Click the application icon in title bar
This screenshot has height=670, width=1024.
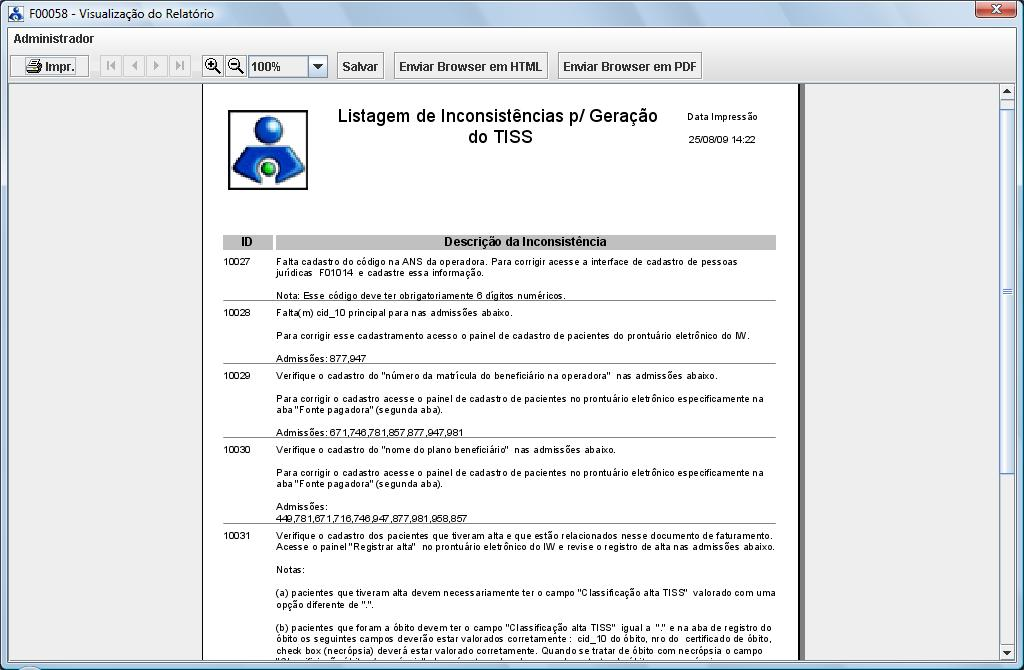[16, 13]
